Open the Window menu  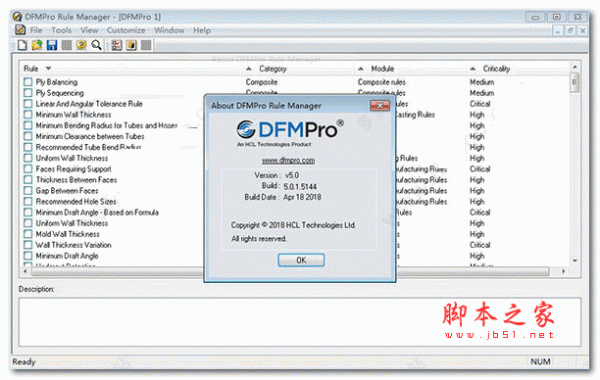(x=169, y=30)
